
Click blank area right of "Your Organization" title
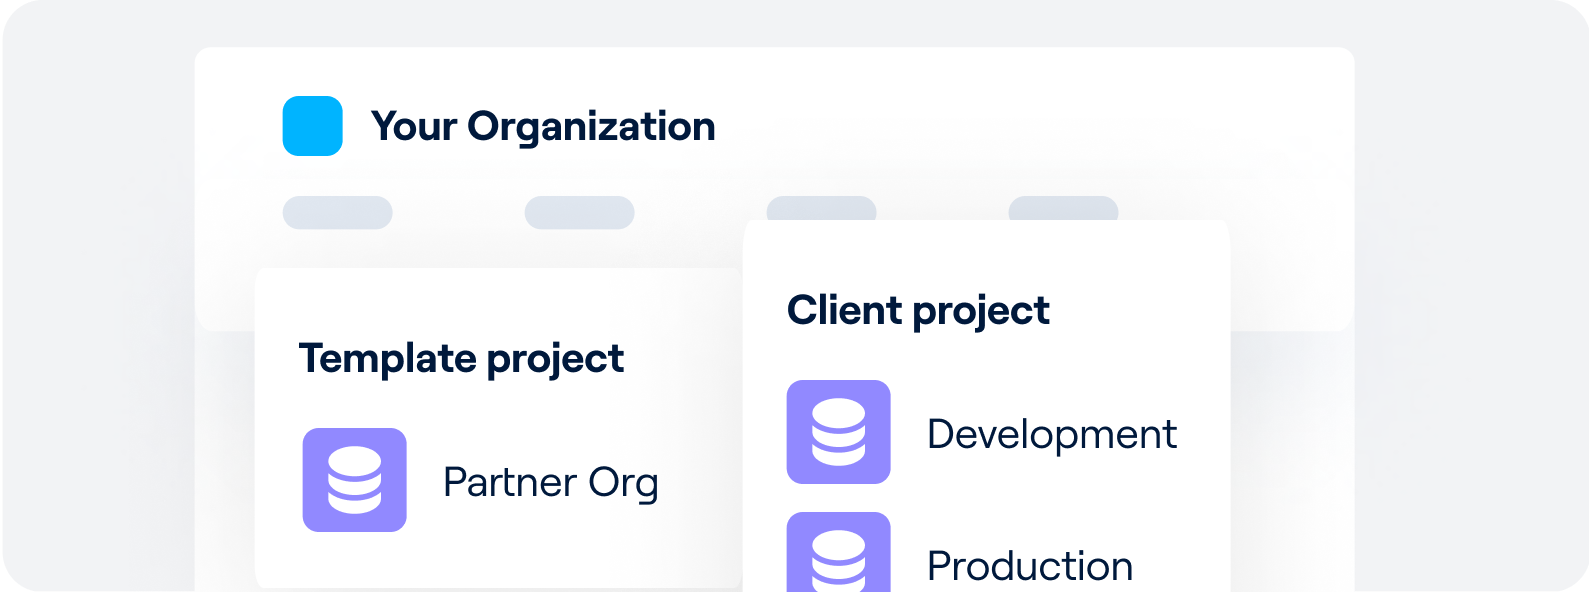tap(1000, 127)
